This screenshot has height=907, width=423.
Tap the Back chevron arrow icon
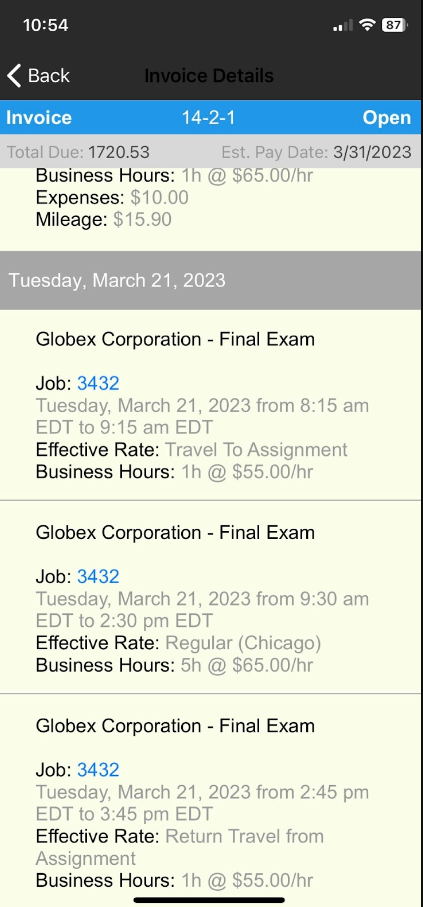(x=14, y=76)
